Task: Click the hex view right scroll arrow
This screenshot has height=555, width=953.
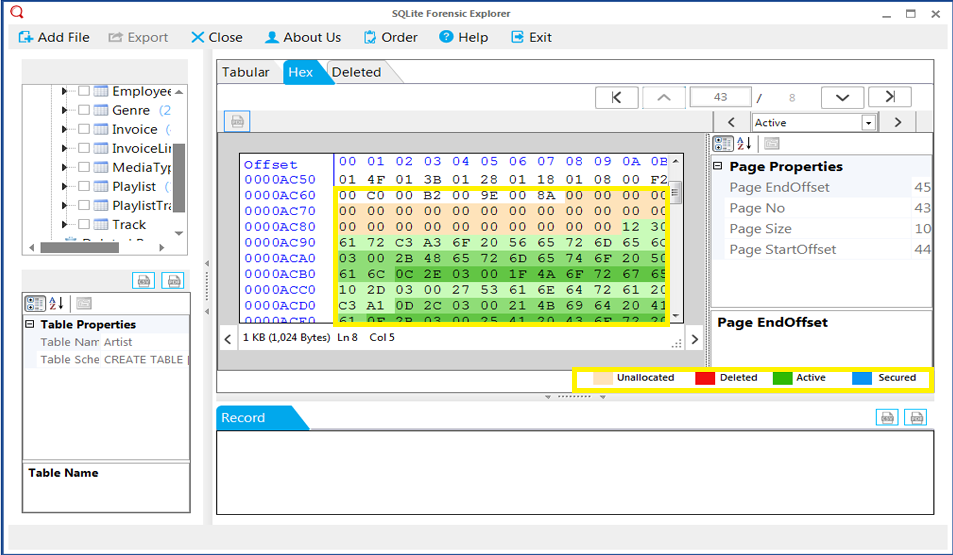Action: coord(695,339)
